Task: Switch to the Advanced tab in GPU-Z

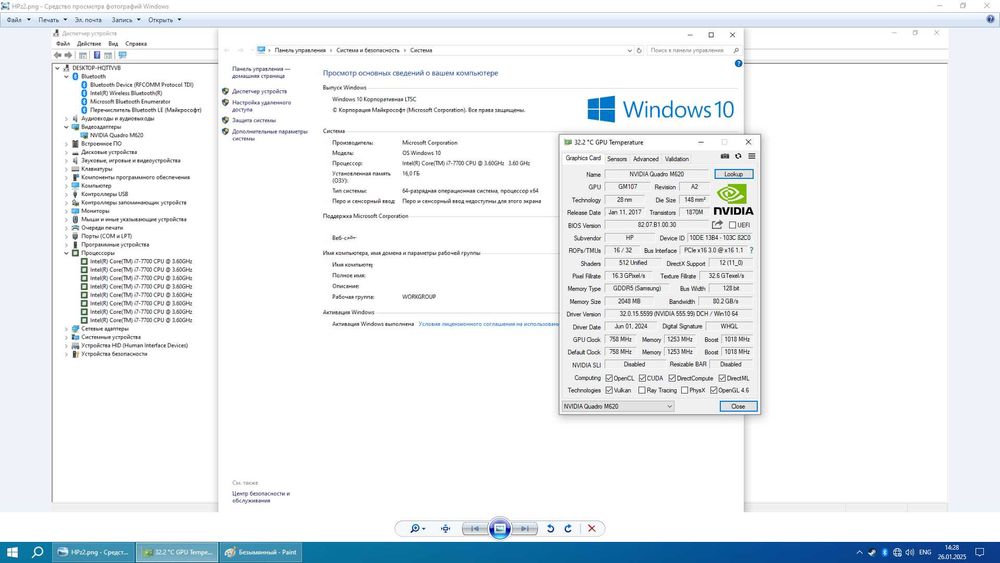Action: coord(645,159)
